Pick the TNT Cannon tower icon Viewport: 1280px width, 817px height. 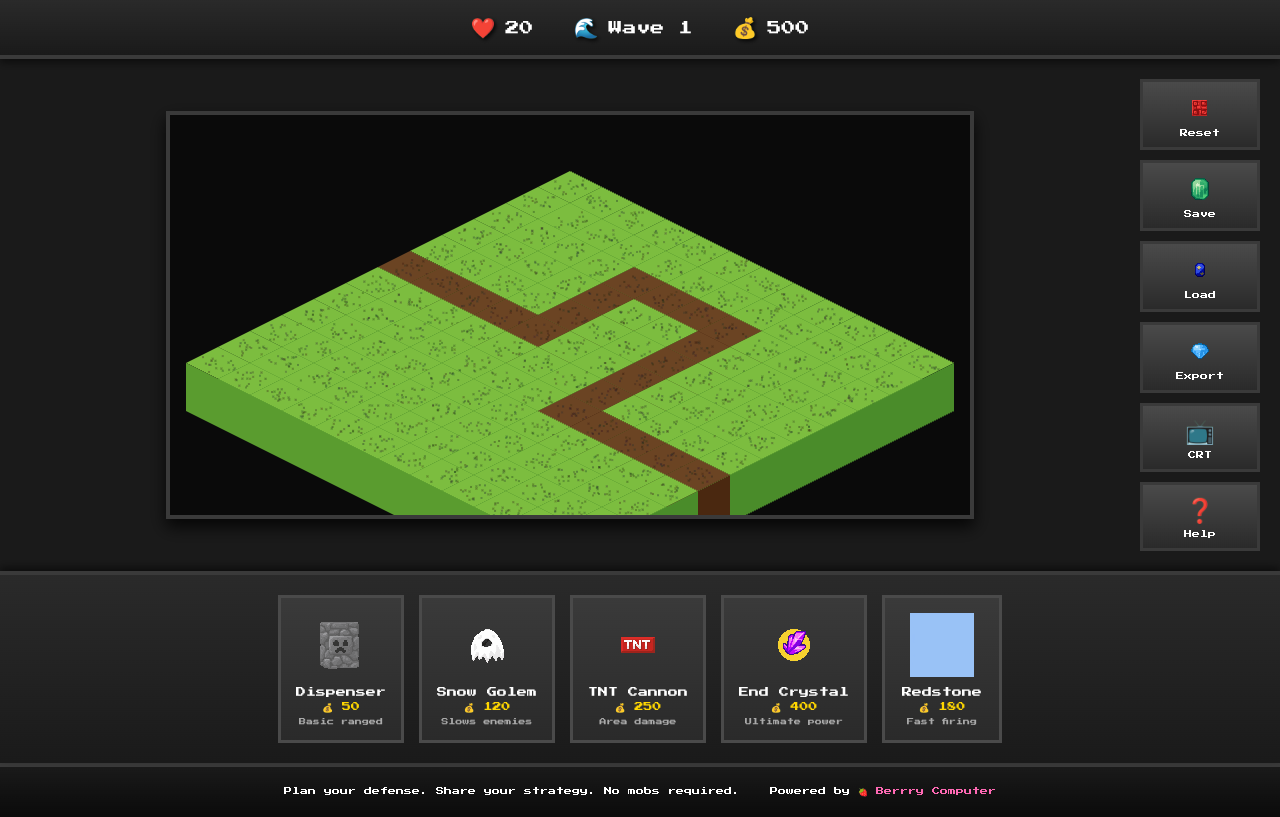637,645
